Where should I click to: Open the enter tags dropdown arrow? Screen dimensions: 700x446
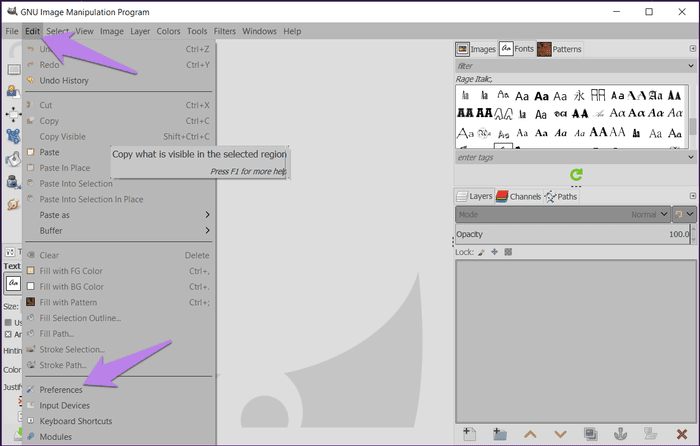691,157
